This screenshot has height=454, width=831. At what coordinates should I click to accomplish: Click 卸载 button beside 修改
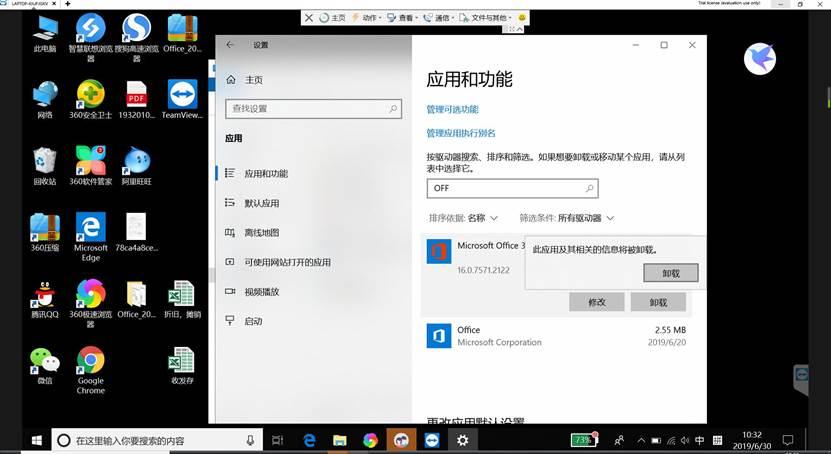[x=658, y=302]
